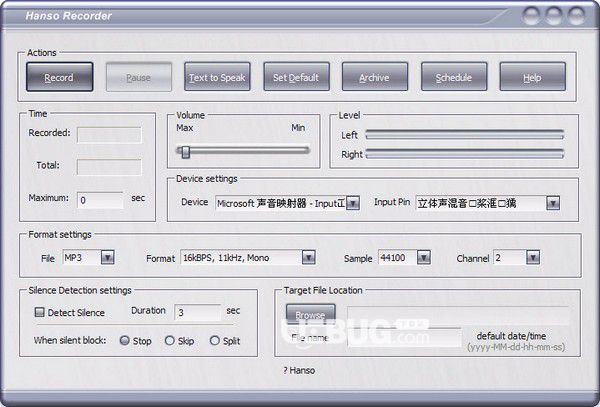Image resolution: width=600 pixels, height=407 pixels.
Task: Click the Recorded time field
Action: (x=109, y=135)
